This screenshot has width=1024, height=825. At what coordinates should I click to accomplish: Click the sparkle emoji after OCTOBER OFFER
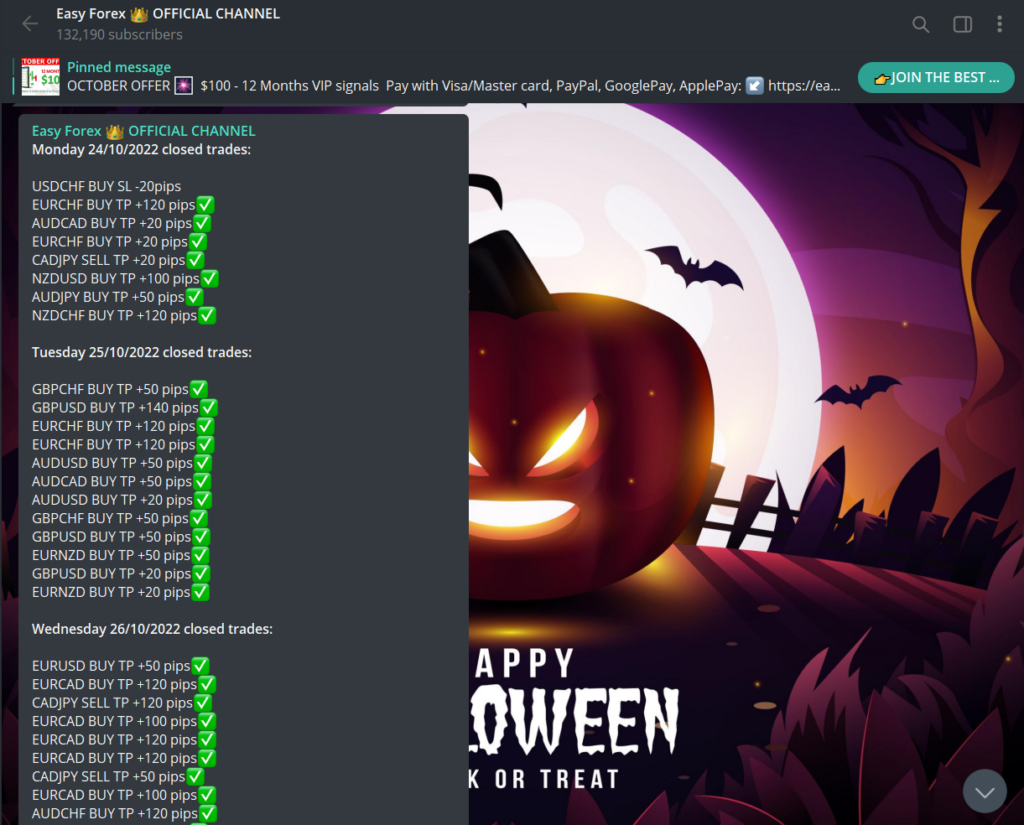pyautogui.click(x=184, y=86)
